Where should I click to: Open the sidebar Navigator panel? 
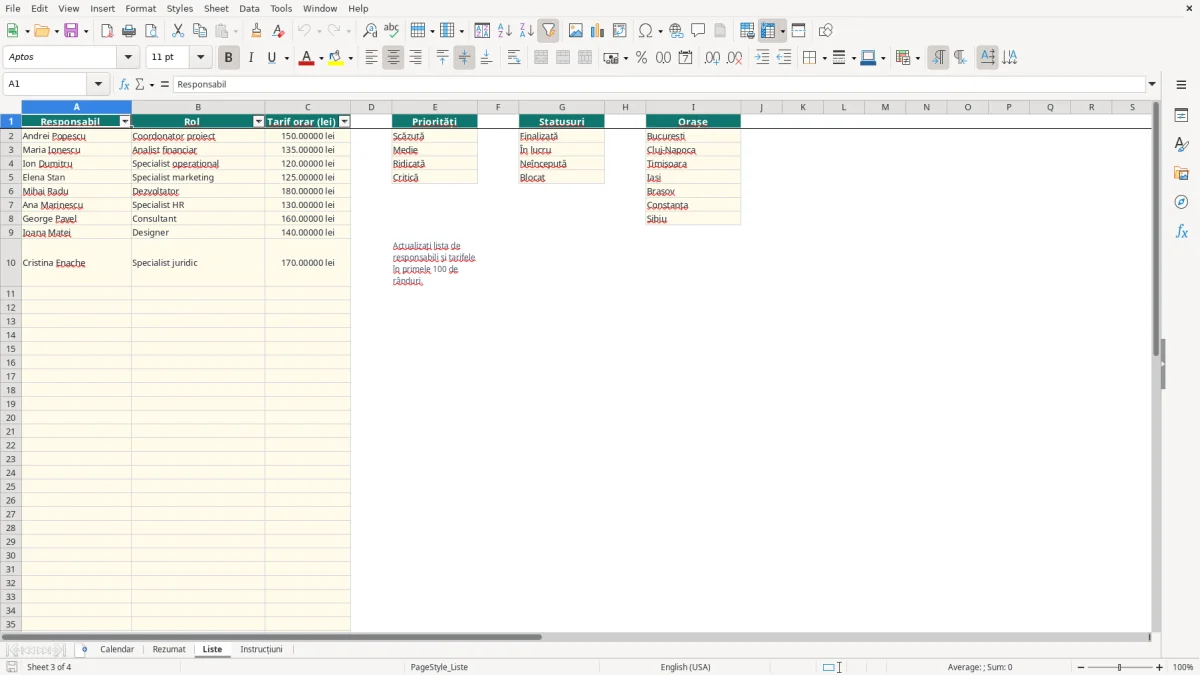1181,202
